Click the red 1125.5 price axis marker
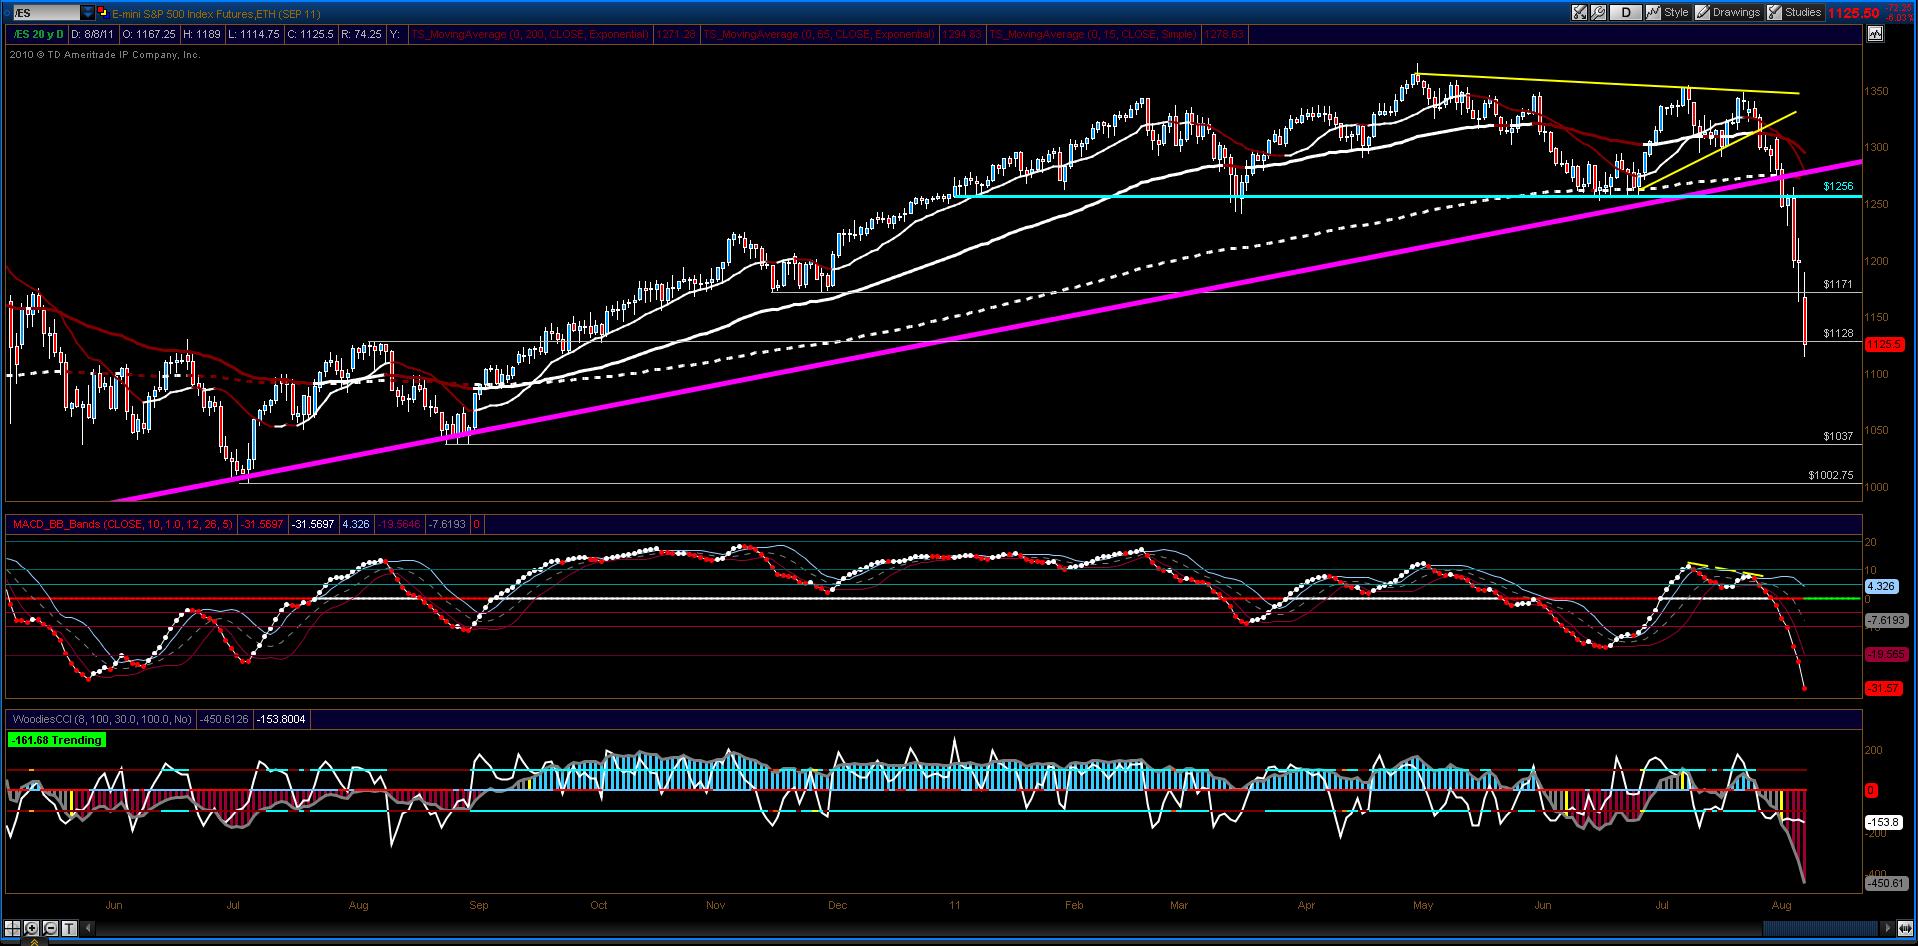This screenshot has height=946, width=1918. (x=1885, y=344)
